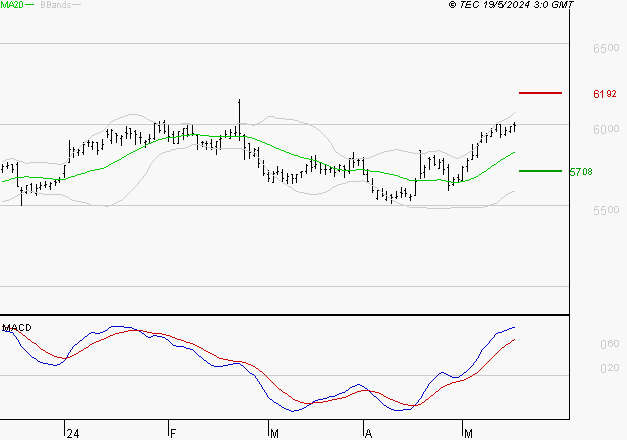Image resolution: width=627 pixels, height=440 pixels.
Task: Click the red 6192 resistance value
Action: click(x=605, y=94)
